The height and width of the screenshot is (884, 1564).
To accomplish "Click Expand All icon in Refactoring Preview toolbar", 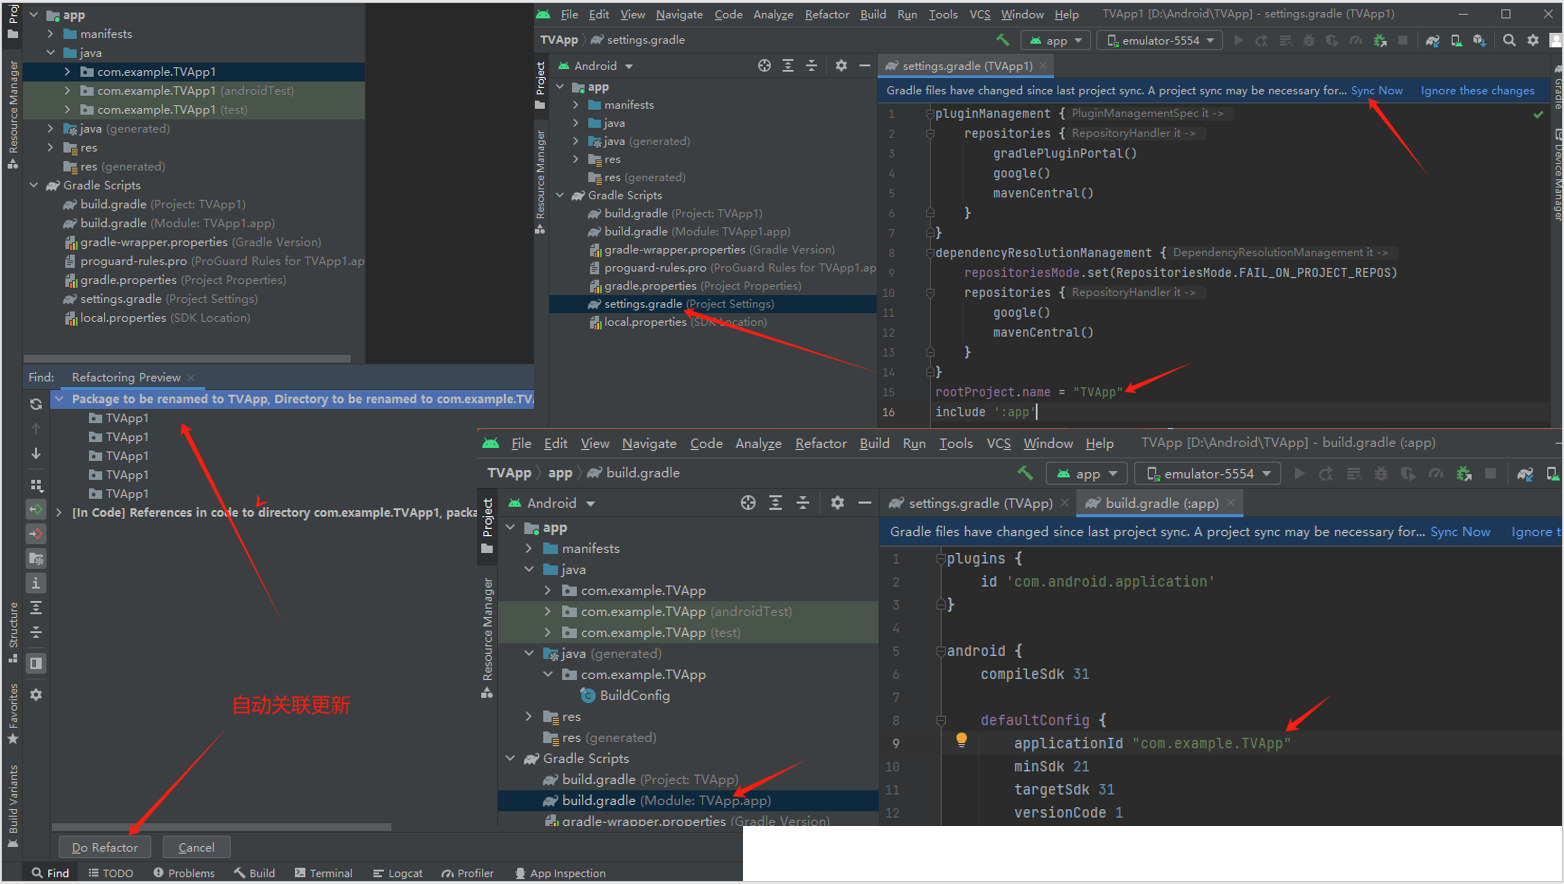I will [36, 608].
